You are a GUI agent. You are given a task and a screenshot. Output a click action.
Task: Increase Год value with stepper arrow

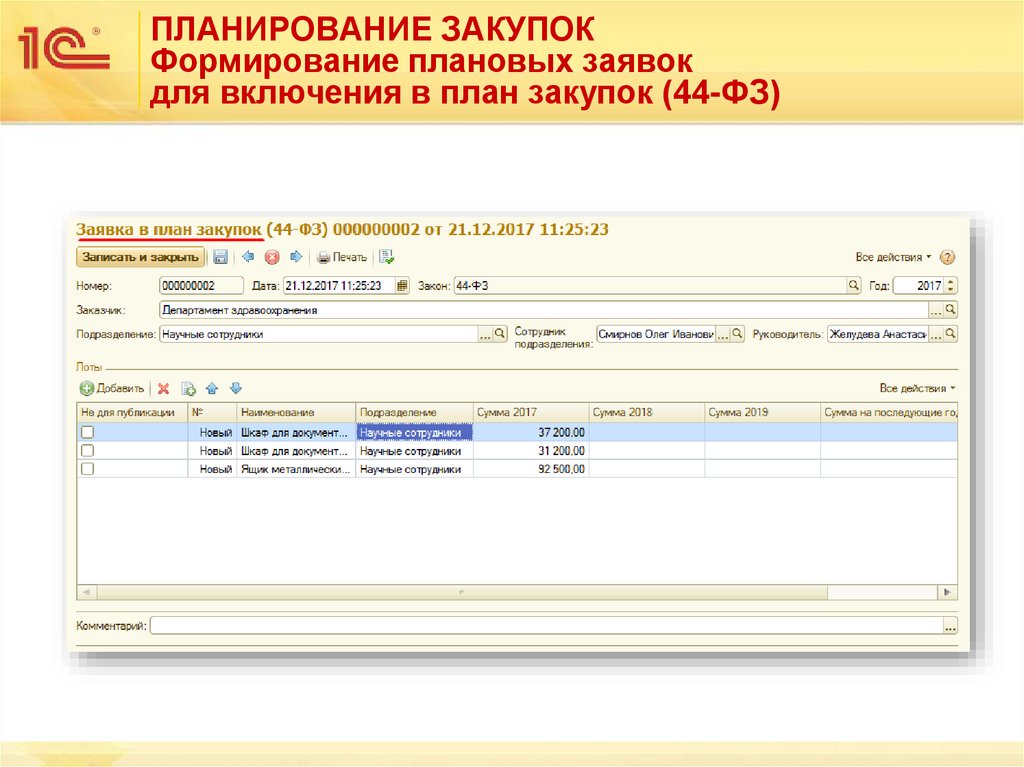tap(950, 281)
